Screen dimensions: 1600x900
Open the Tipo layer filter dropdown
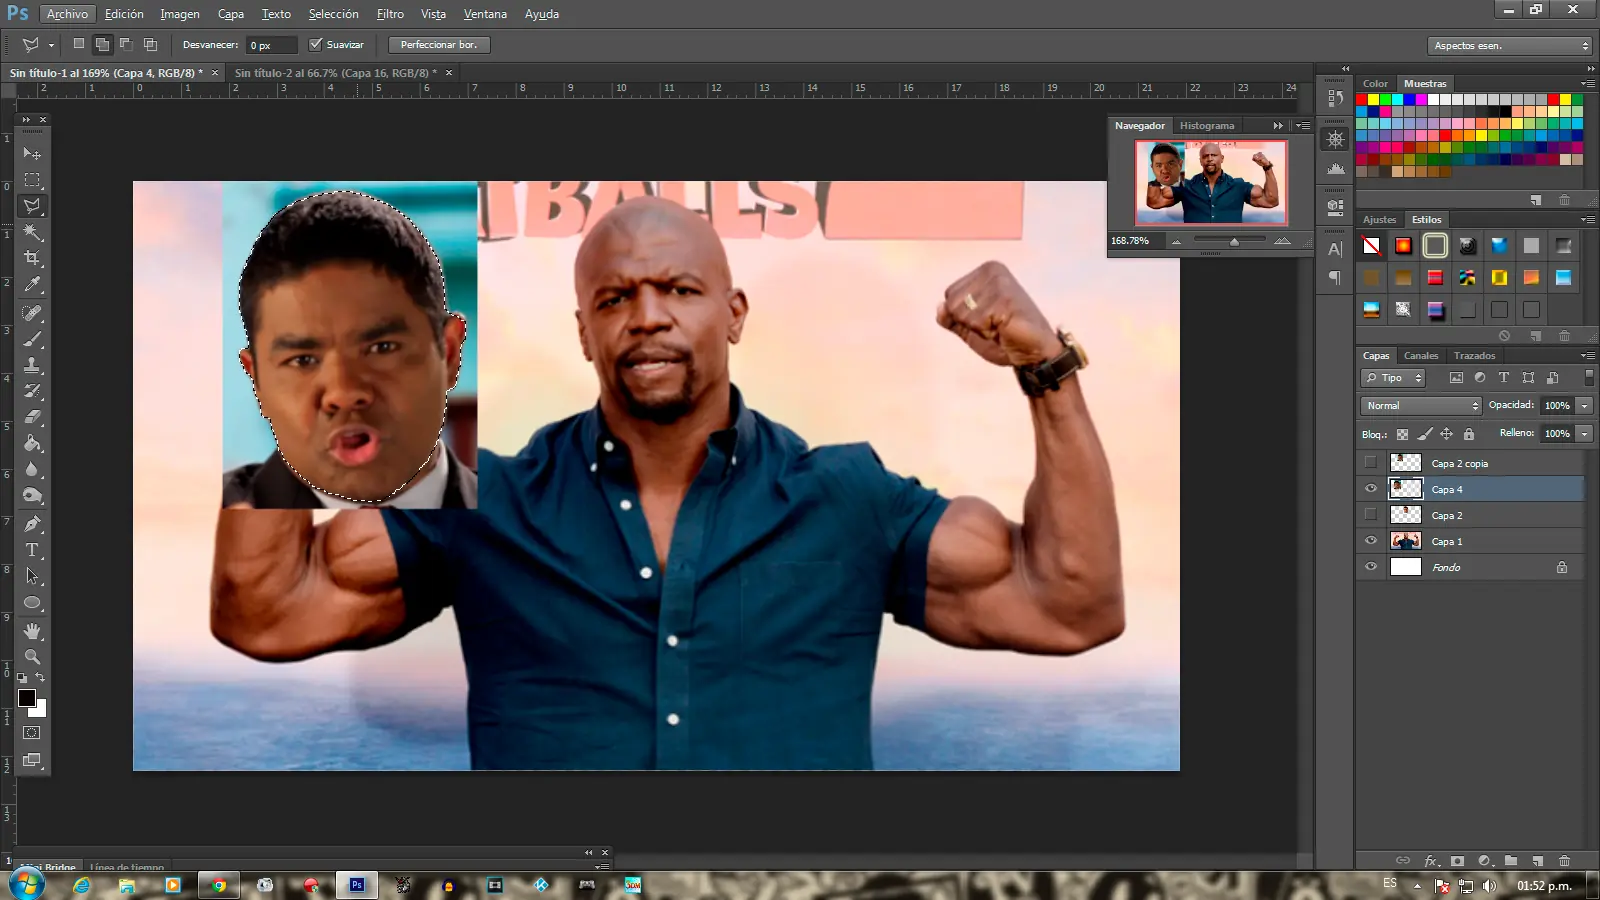[x=1393, y=378]
